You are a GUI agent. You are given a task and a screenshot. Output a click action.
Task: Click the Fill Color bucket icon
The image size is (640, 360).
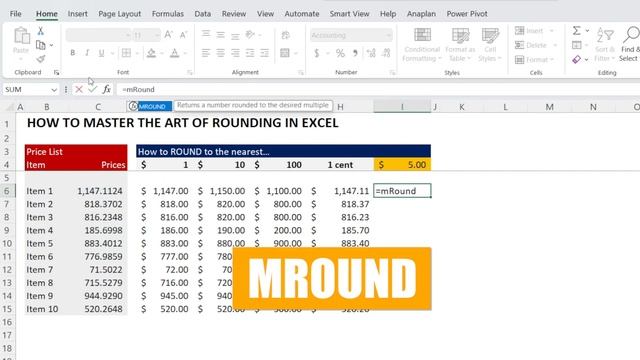pos(151,53)
